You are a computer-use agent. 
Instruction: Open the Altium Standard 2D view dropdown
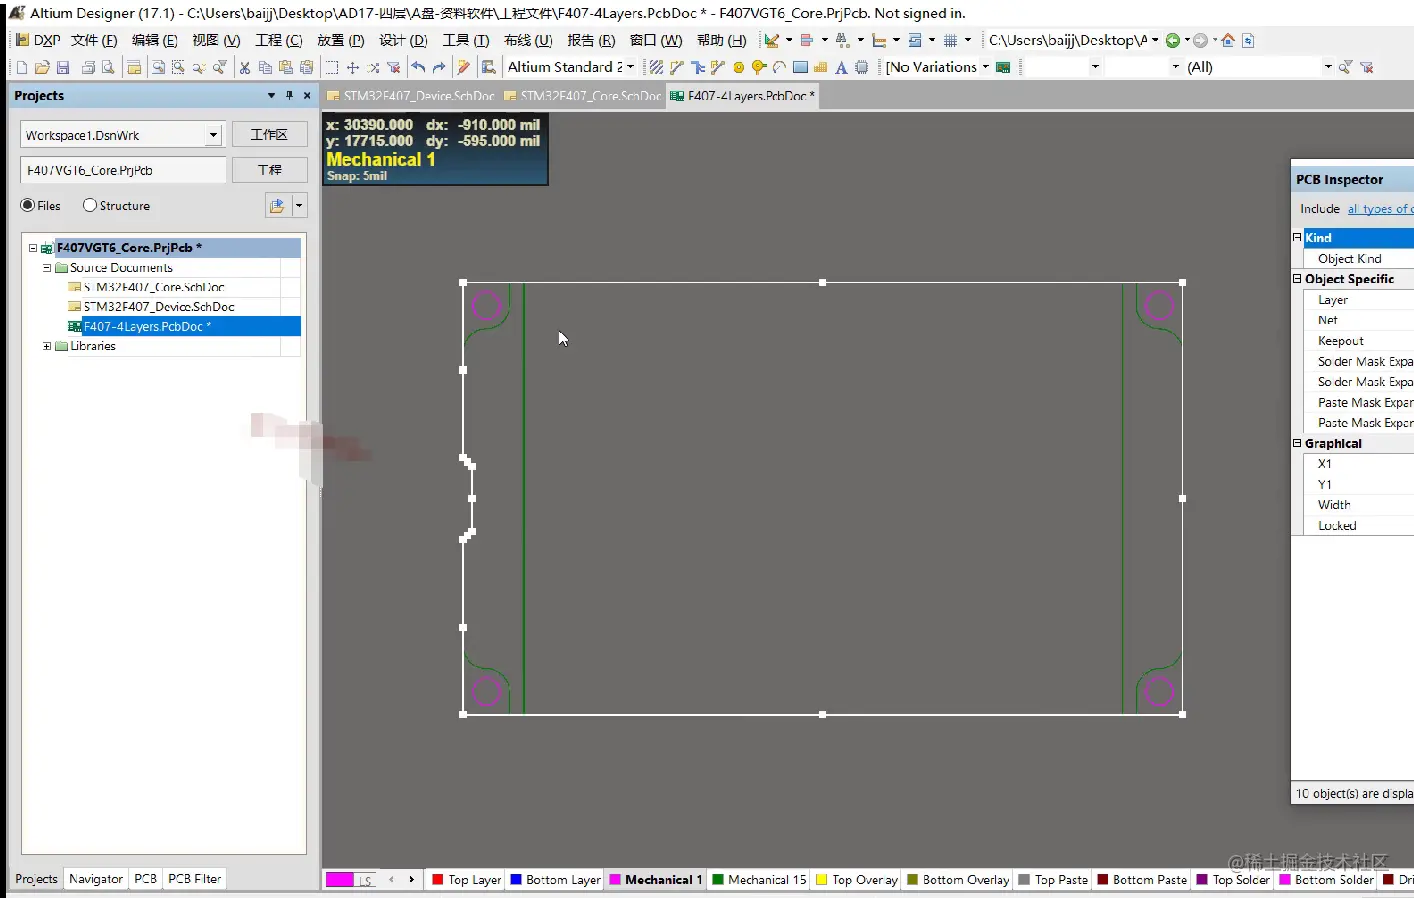[630, 67]
